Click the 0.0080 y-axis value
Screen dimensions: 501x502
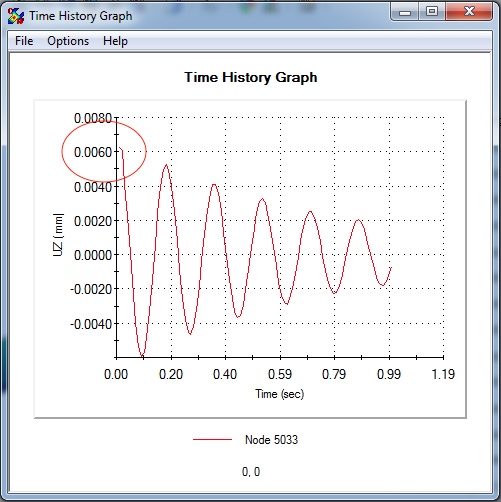[93, 118]
